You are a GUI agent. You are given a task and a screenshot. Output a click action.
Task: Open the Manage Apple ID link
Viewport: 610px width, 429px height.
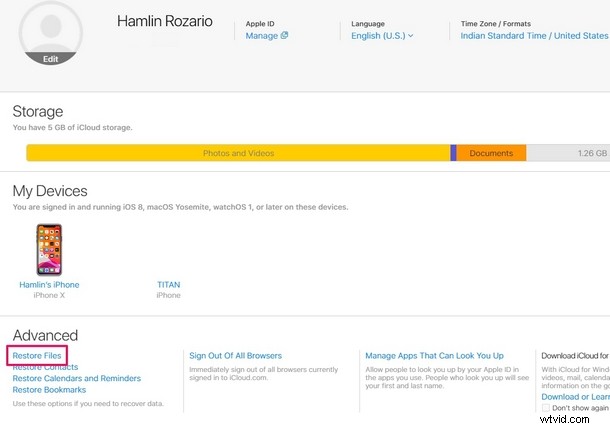261,35
